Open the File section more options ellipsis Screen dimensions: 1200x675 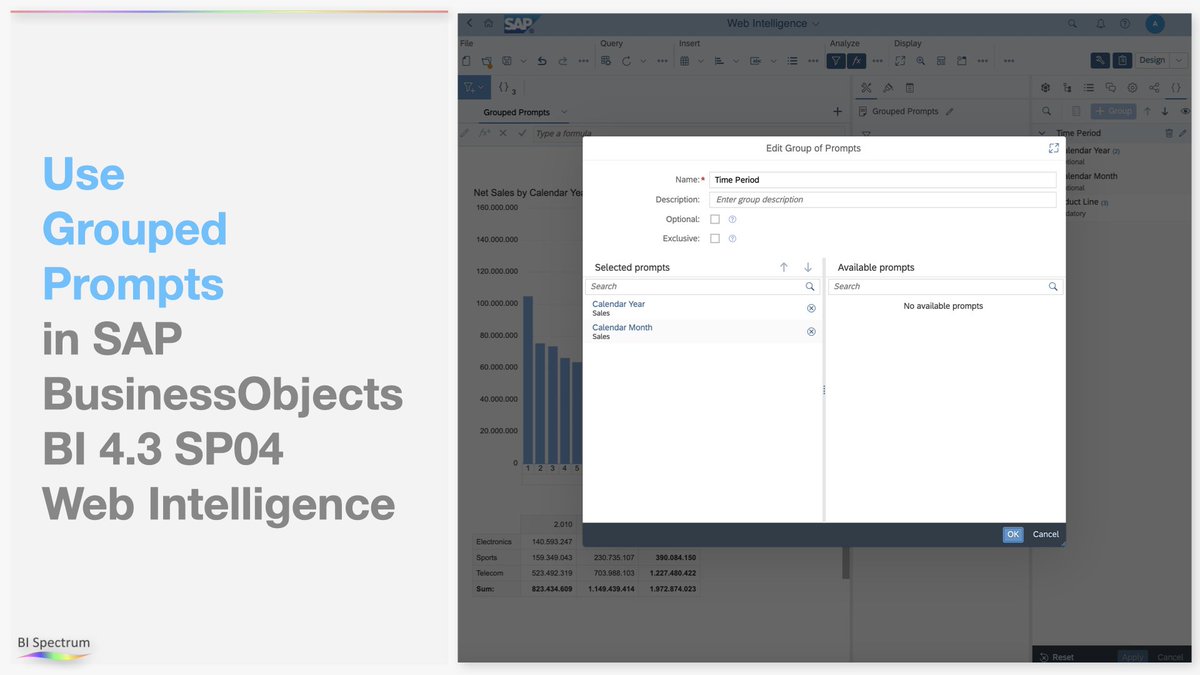[x=584, y=61]
